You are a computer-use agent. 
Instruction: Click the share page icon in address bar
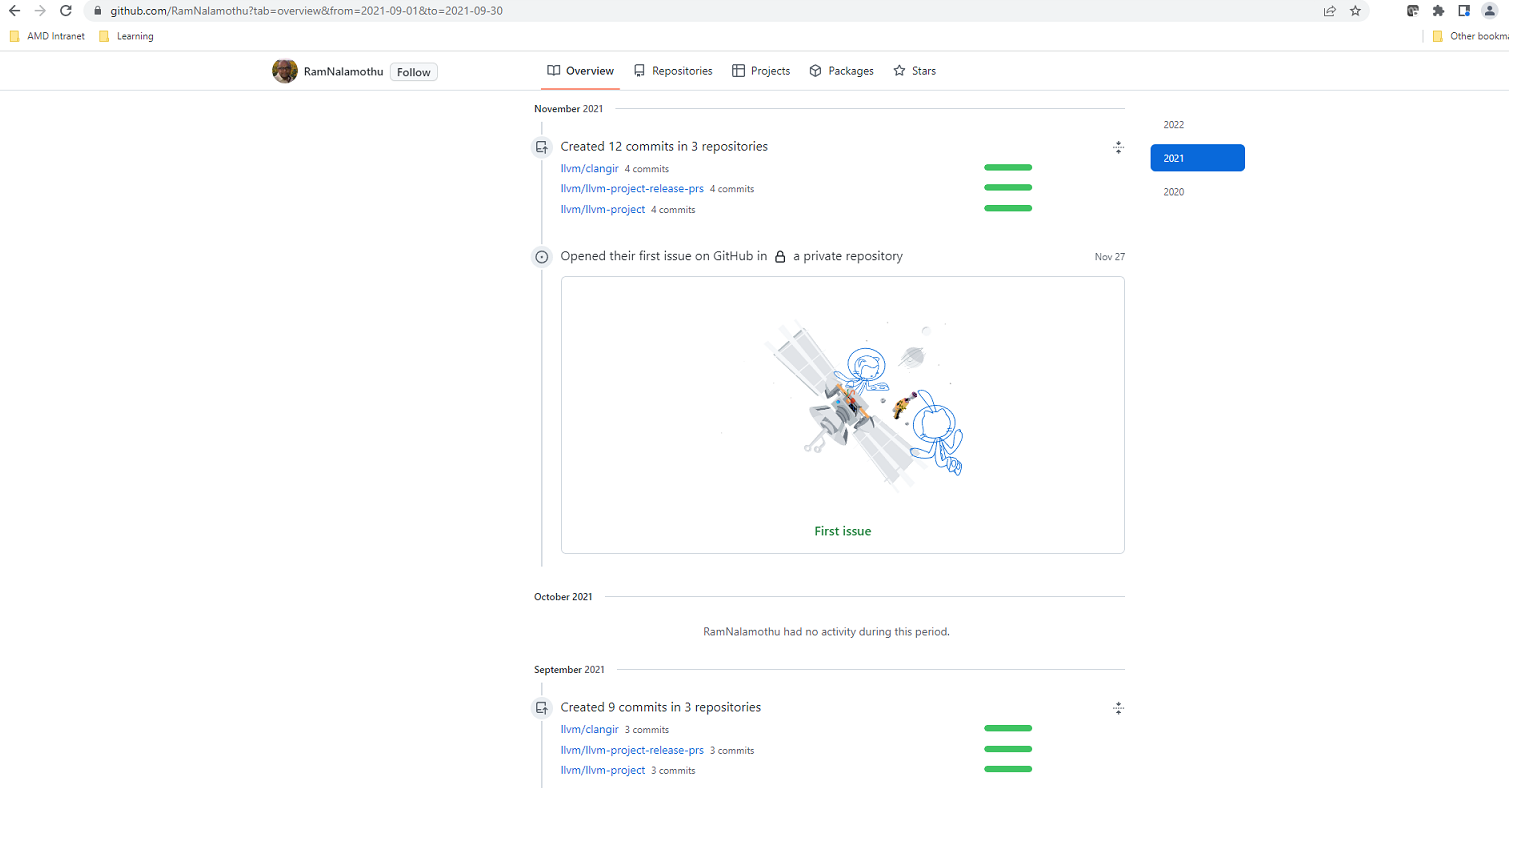coord(1329,11)
